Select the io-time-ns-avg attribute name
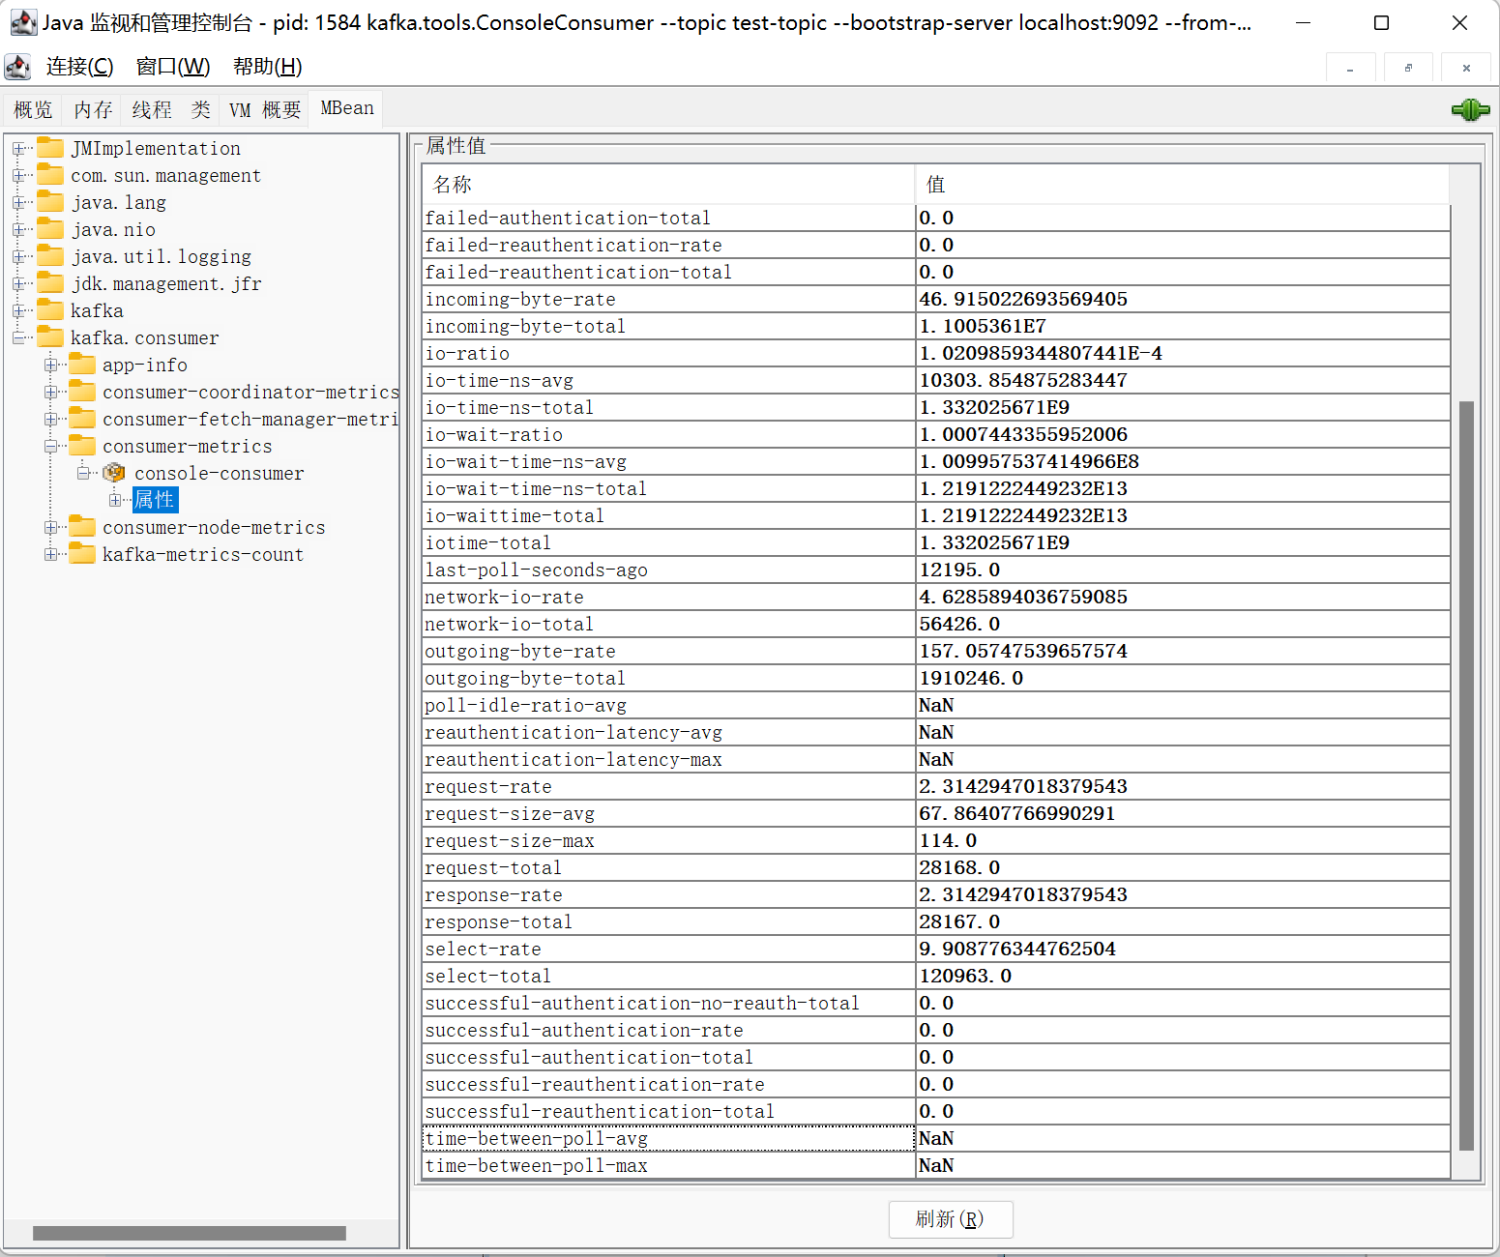This screenshot has width=1500, height=1257. tap(499, 380)
